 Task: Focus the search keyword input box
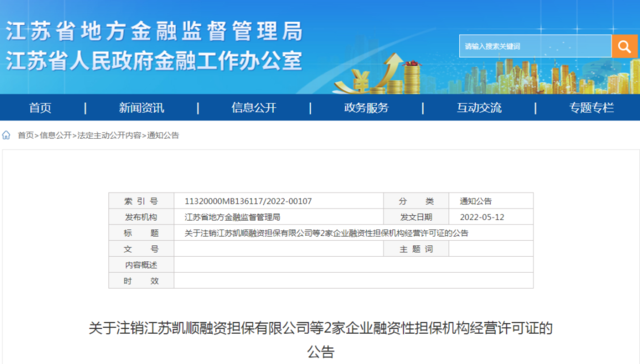pos(535,46)
